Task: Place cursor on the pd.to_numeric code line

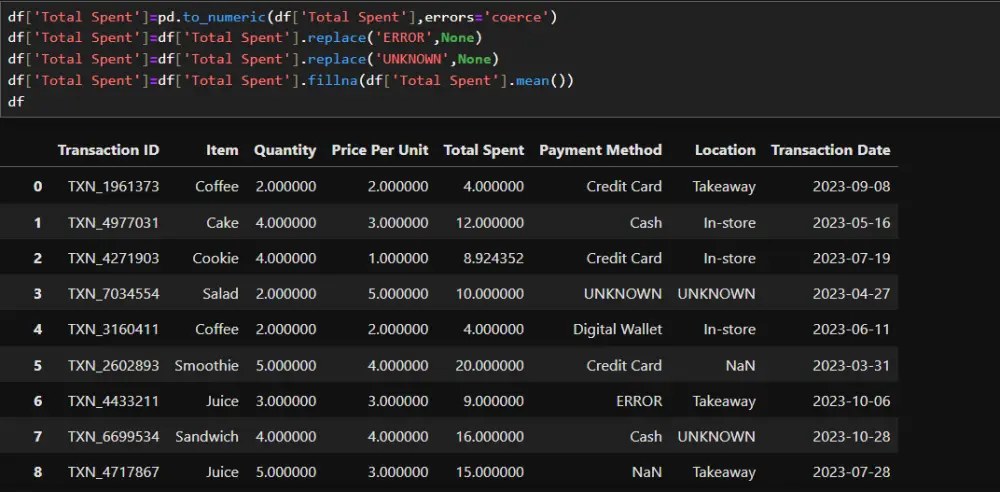Action: tap(283, 17)
